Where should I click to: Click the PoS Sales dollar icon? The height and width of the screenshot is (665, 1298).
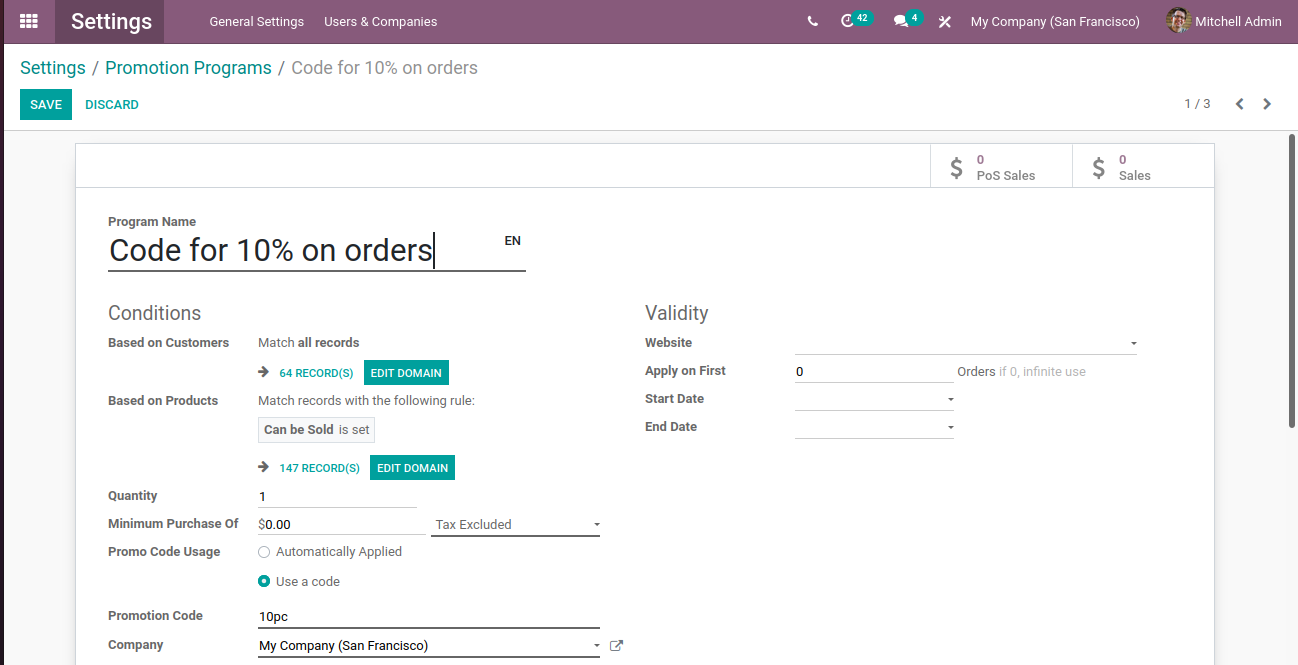(957, 167)
